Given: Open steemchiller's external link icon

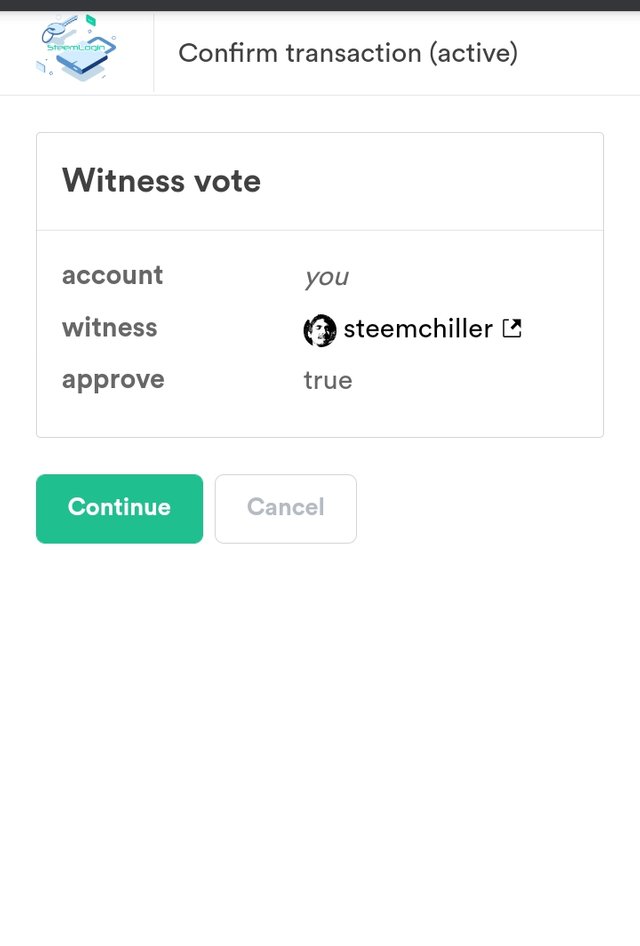Looking at the screenshot, I should click(x=512, y=329).
